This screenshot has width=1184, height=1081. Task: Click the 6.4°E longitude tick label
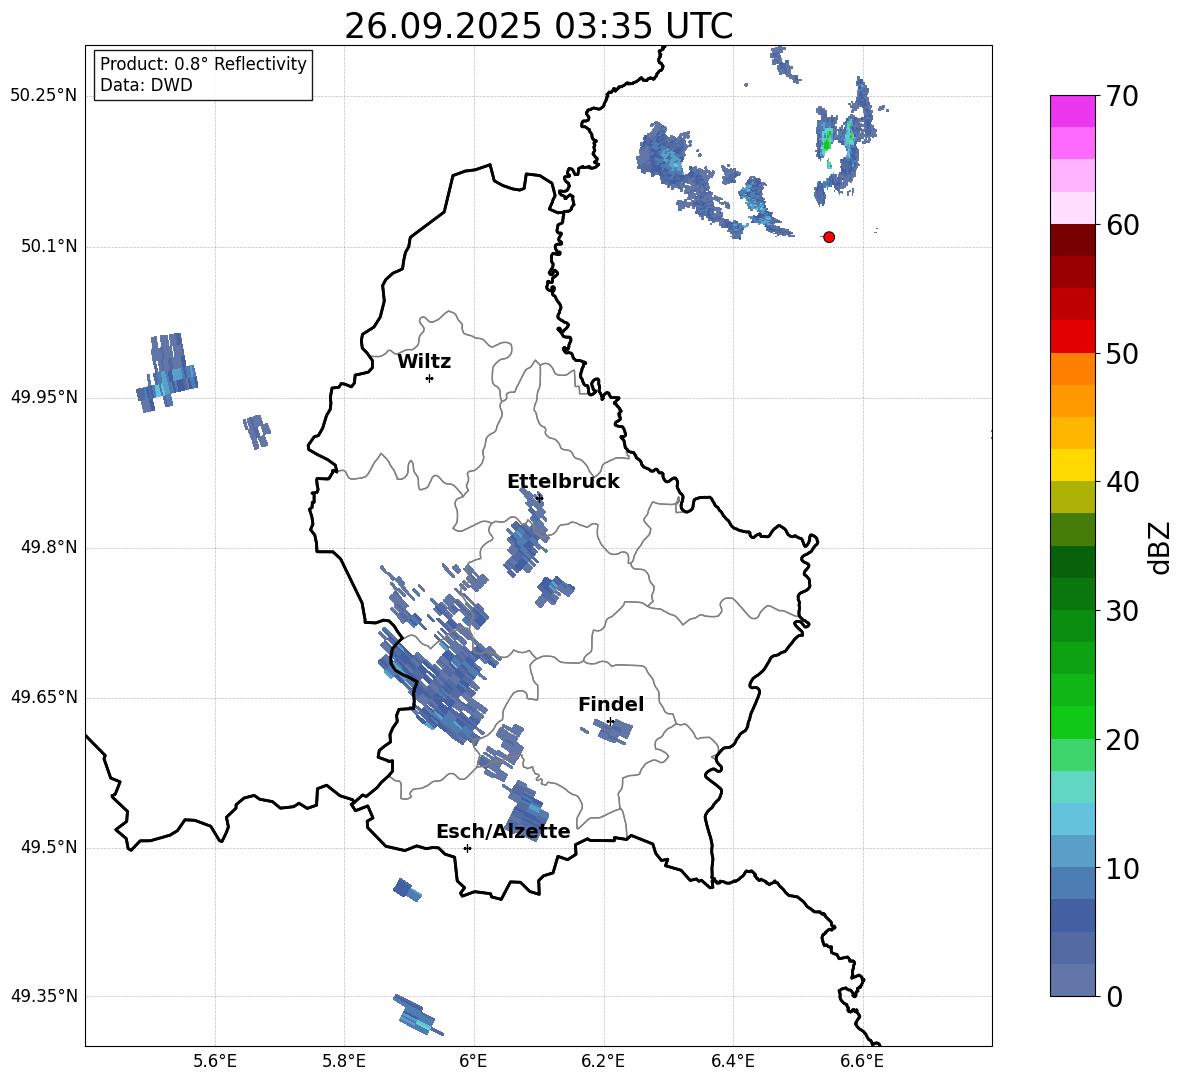(732, 1061)
